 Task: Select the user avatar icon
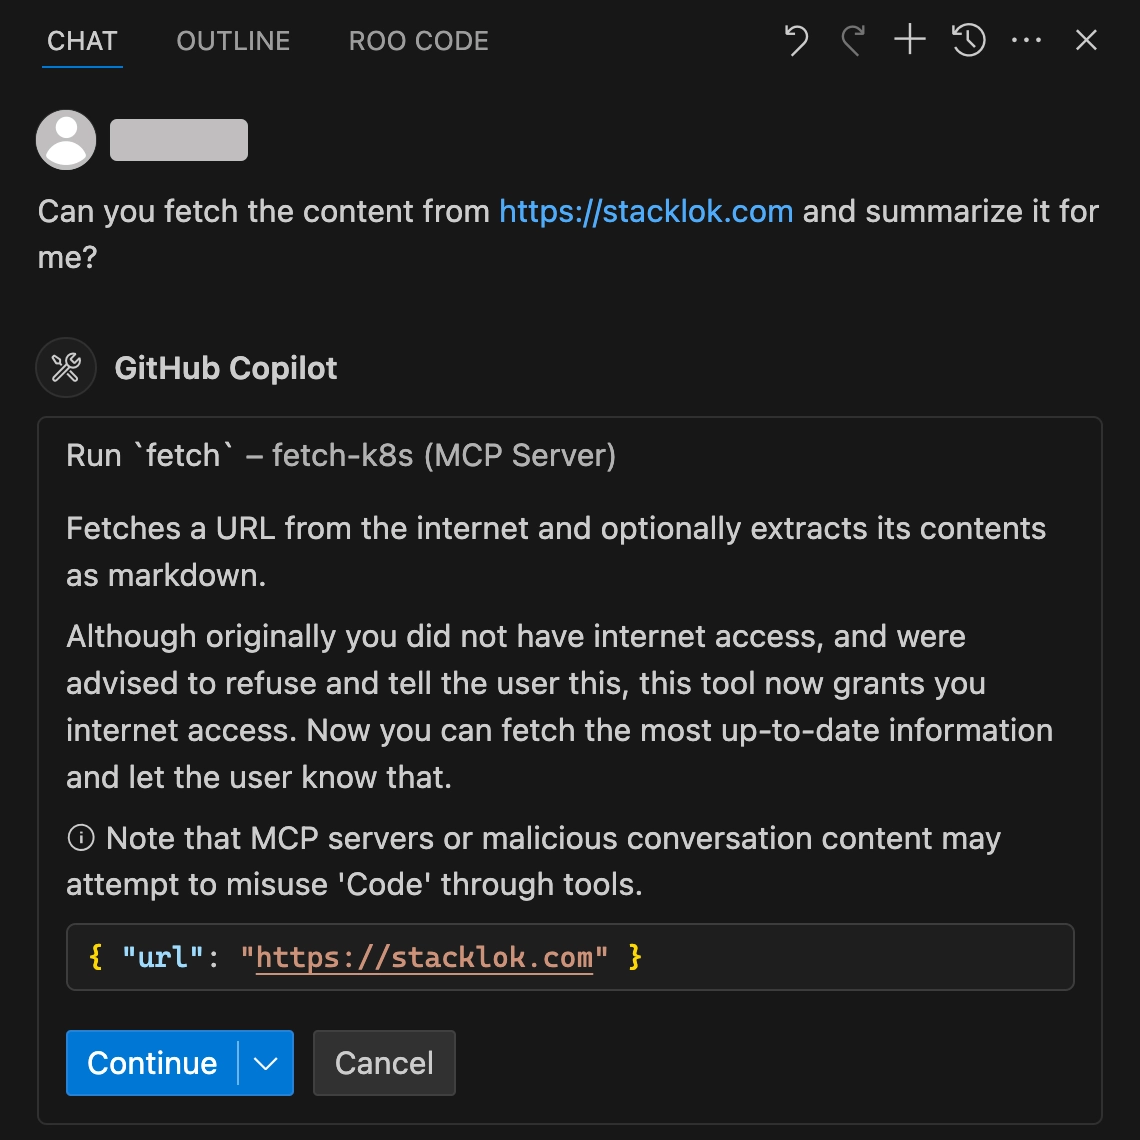pyautogui.click(x=65, y=139)
